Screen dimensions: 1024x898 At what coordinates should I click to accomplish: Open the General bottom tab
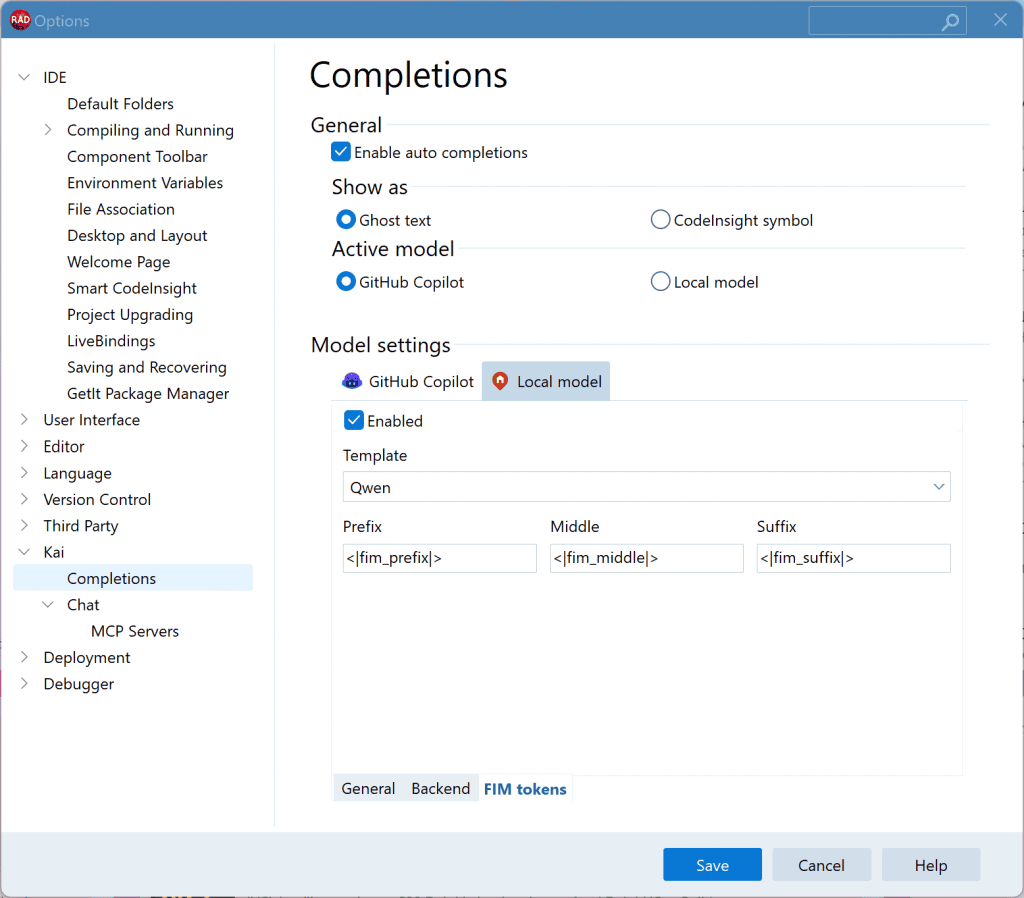[x=368, y=789]
